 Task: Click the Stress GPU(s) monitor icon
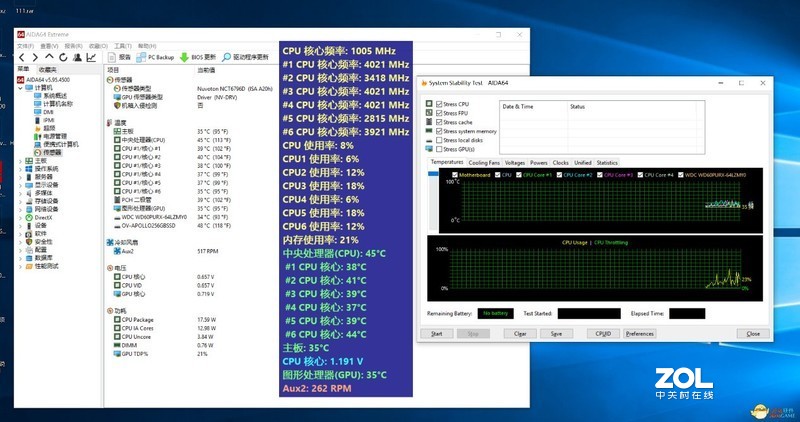coord(429,149)
